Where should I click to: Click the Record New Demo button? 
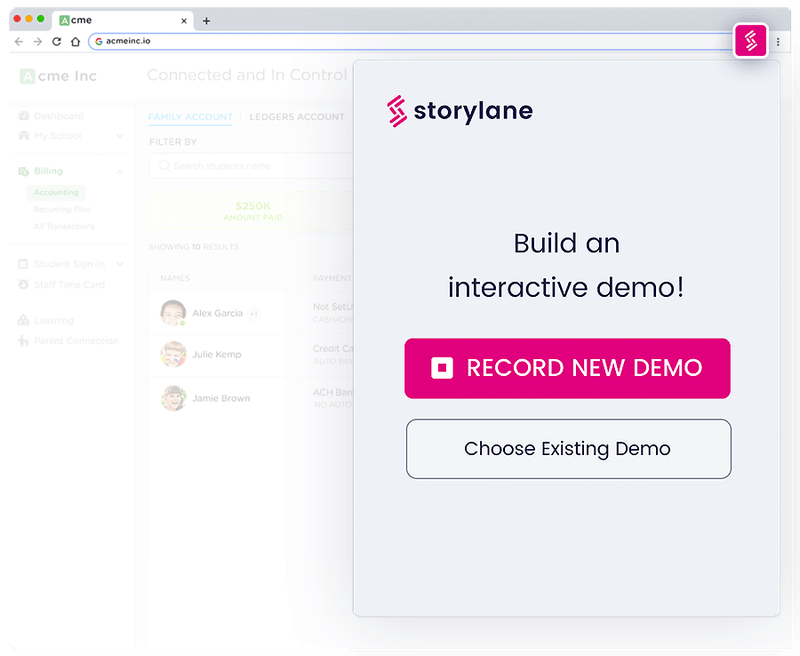567,368
